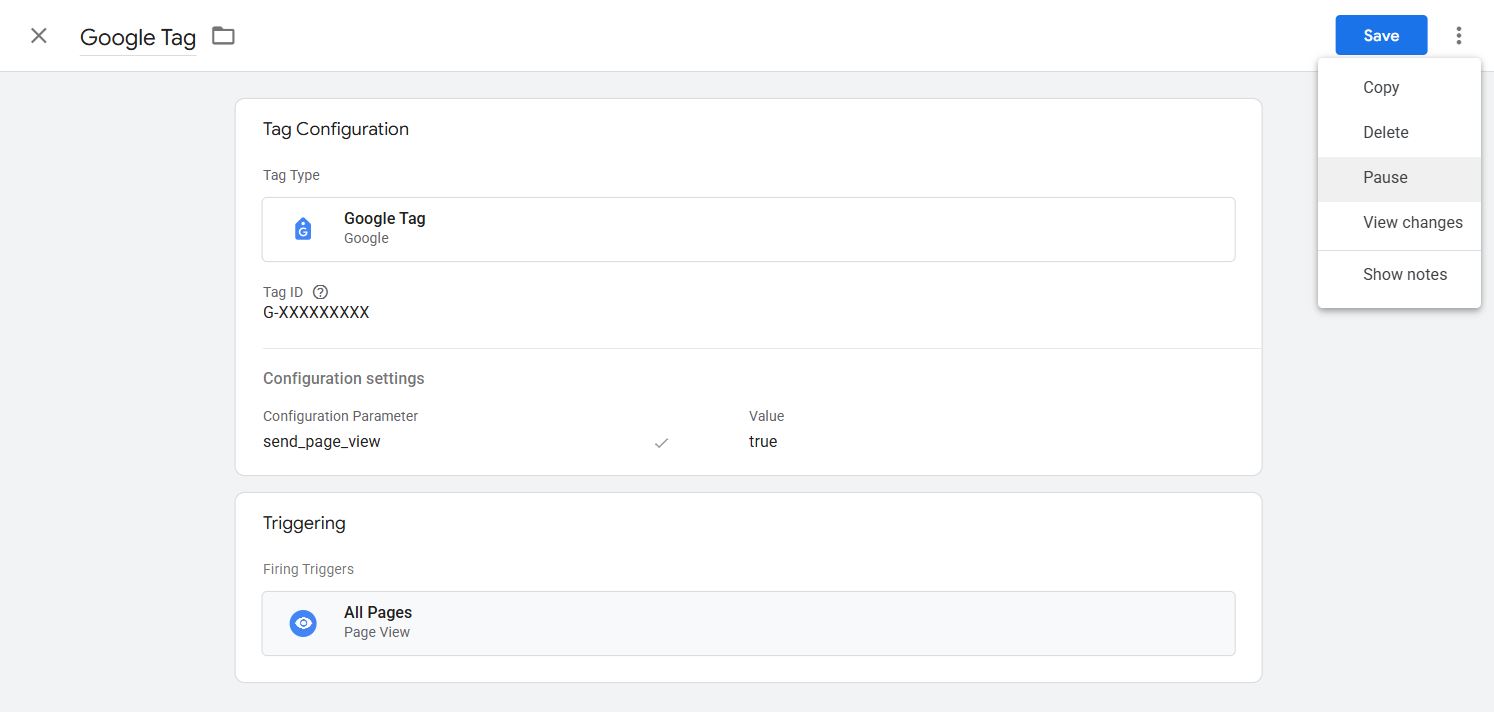
Task: Show notes via the menu entry
Action: pyautogui.click(x=1404, y=274)
